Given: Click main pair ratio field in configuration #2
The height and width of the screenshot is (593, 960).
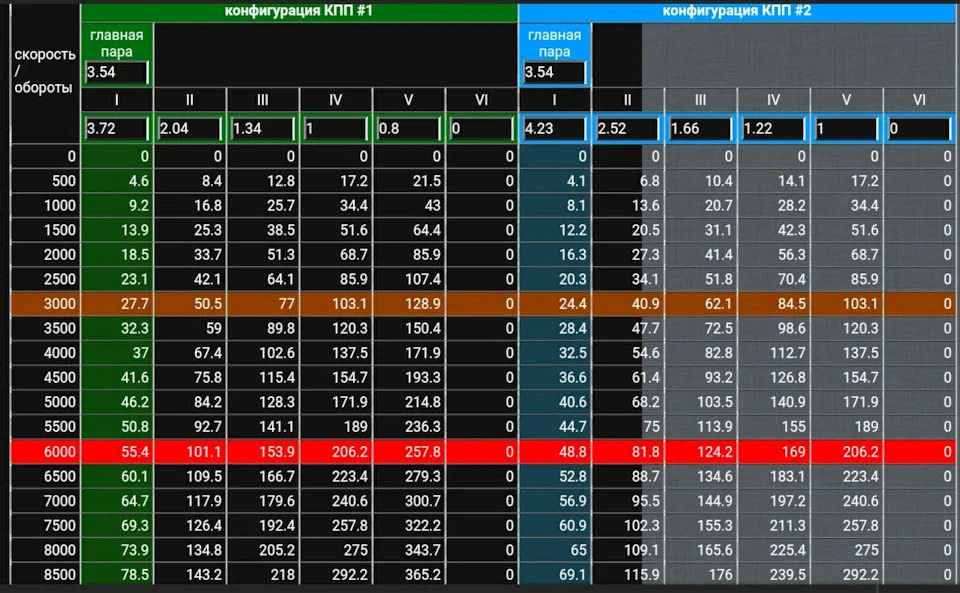Looking at the screenshot, I should click(554, 72).
